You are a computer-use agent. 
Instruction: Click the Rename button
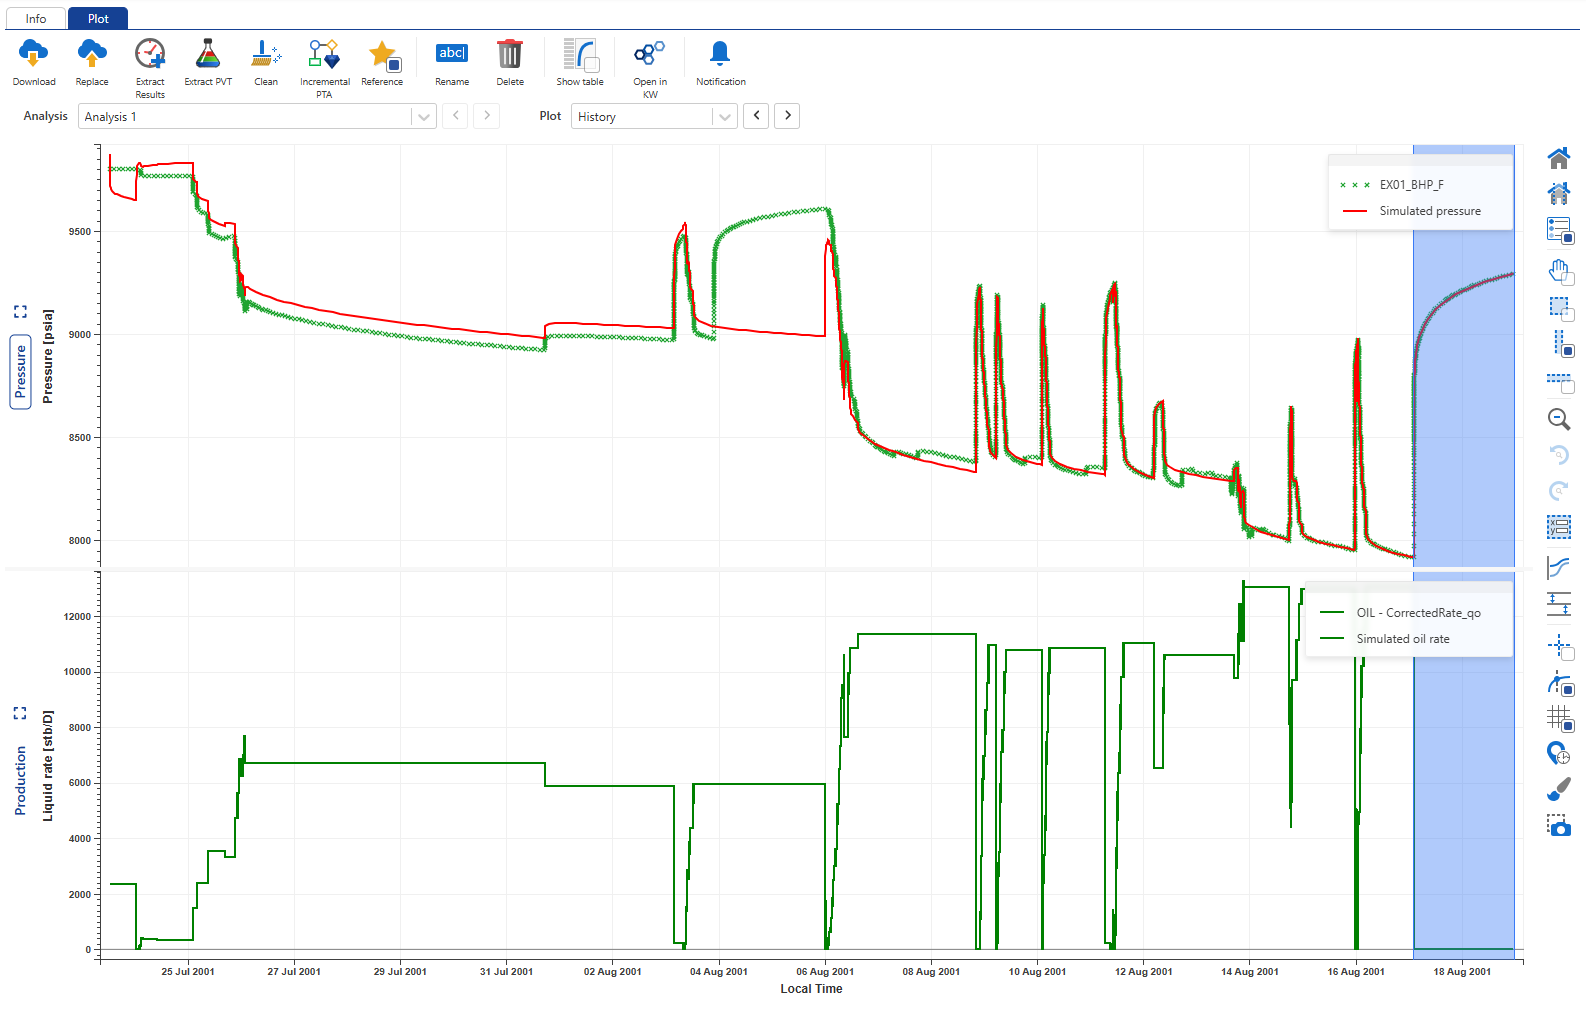click(452, 55)
